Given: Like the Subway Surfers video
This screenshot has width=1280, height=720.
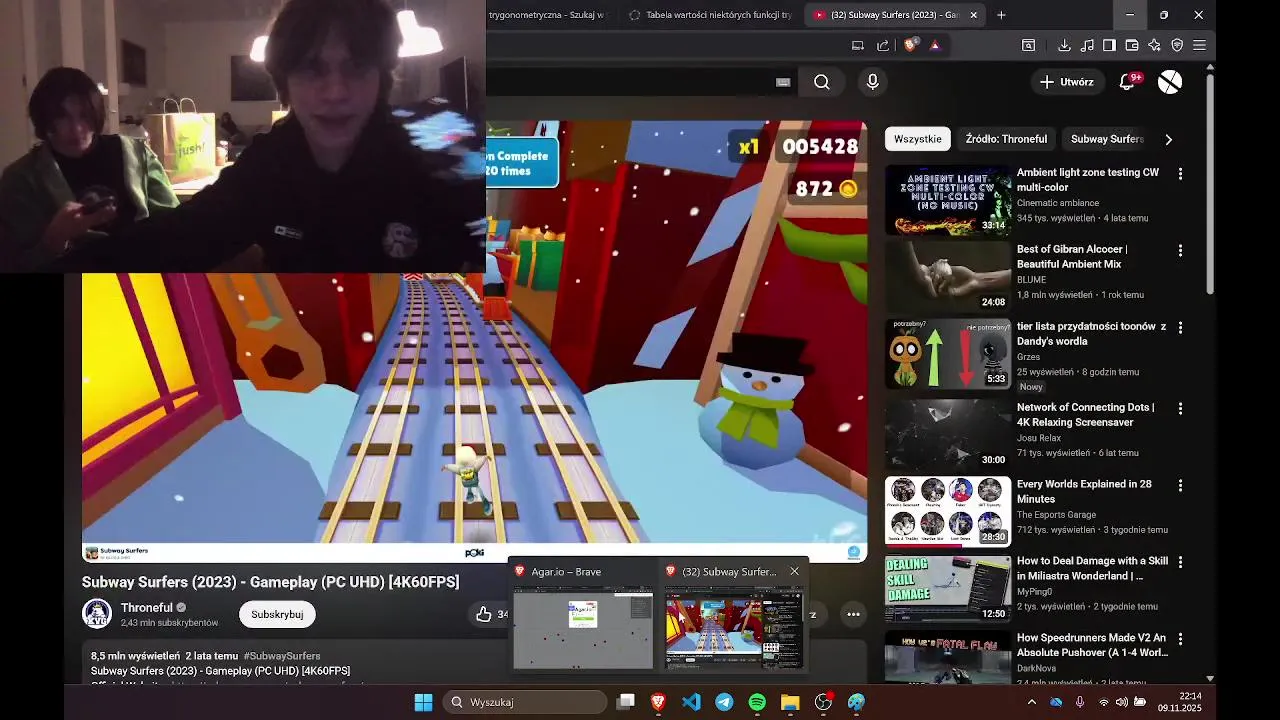Looking at the screenshot, I should 484,614.
